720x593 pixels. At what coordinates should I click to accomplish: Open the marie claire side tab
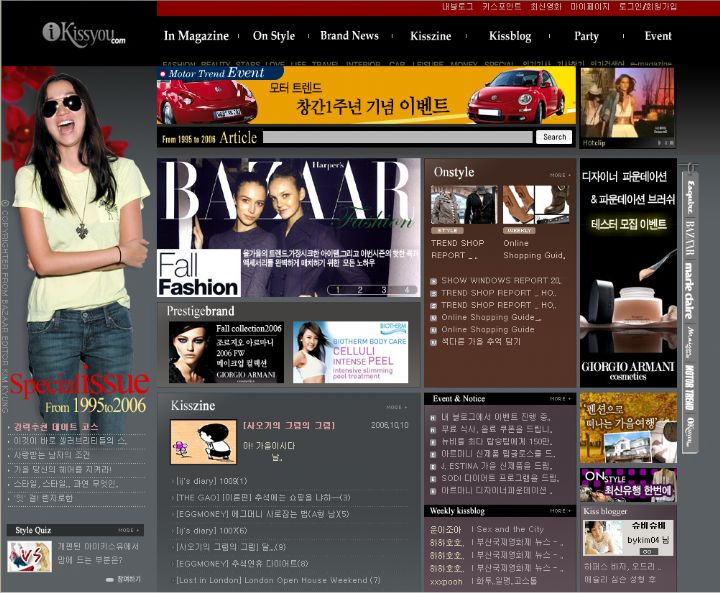pyautogui.click(x=690, y=291)
